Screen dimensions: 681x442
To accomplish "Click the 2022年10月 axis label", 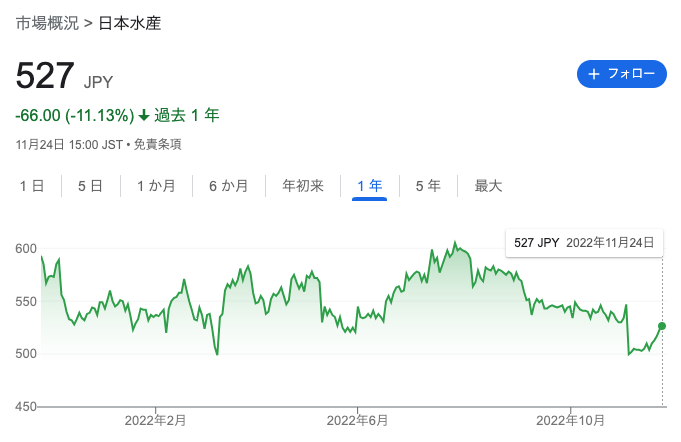I will click(x=570, y=420).
